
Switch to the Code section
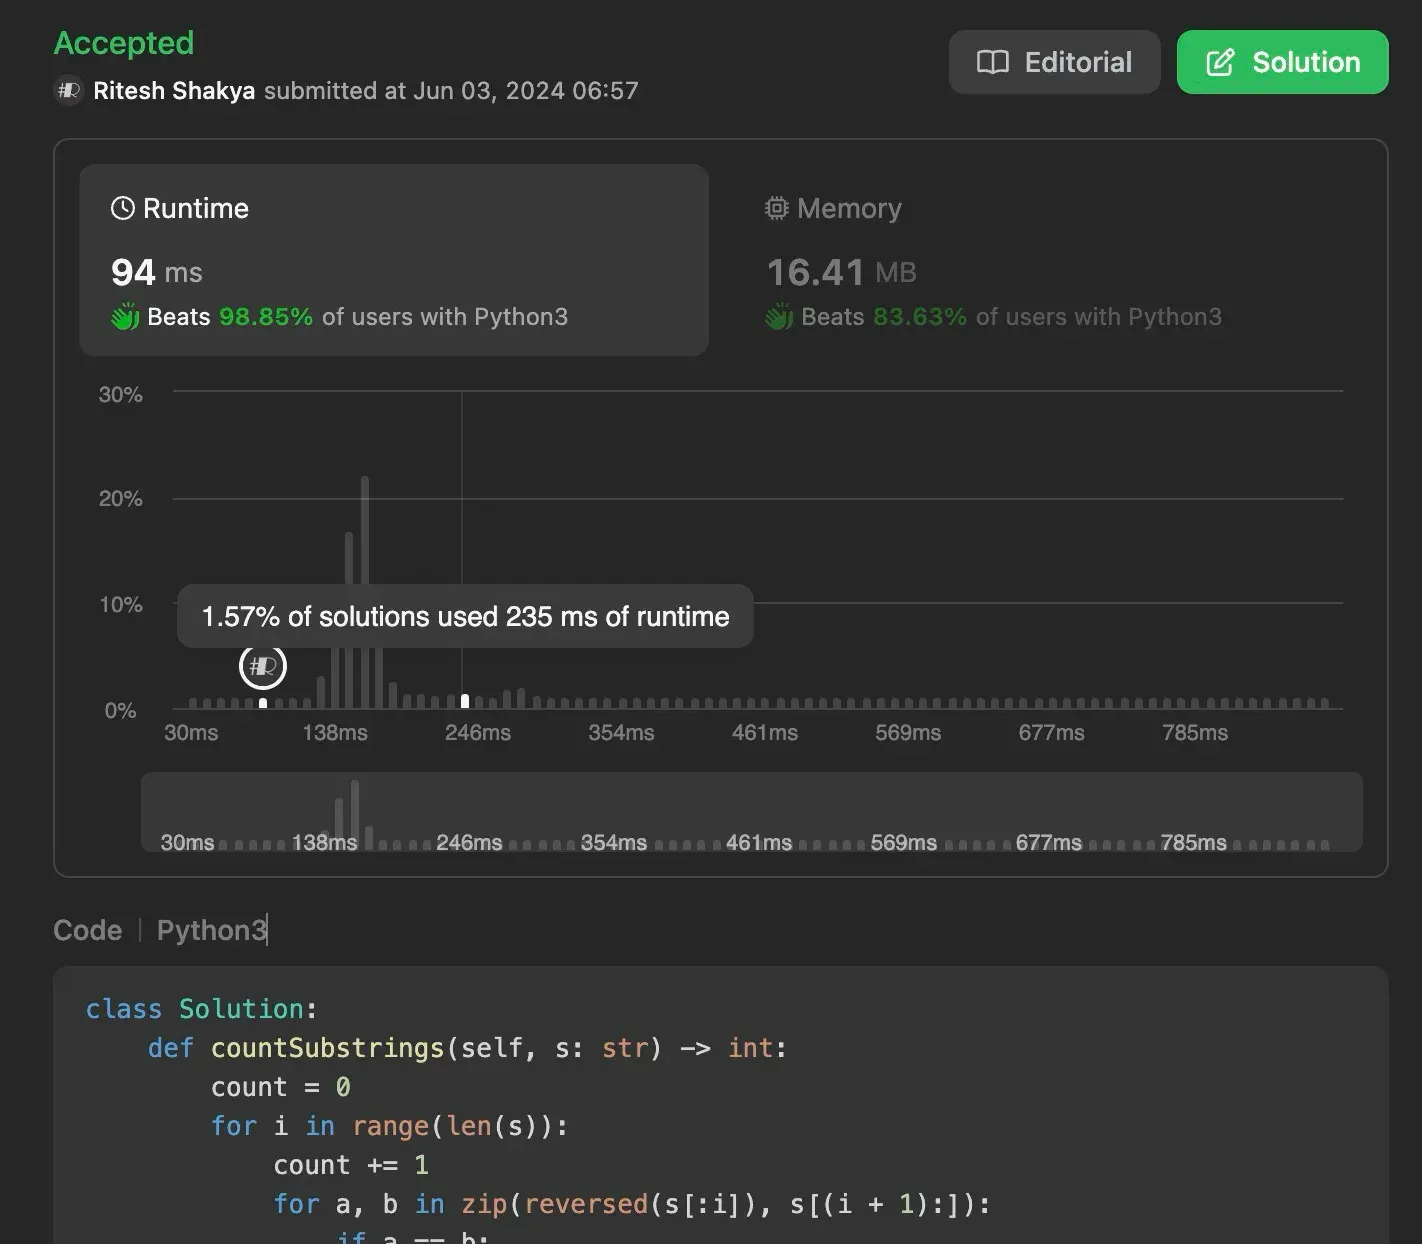click(87, 930)
